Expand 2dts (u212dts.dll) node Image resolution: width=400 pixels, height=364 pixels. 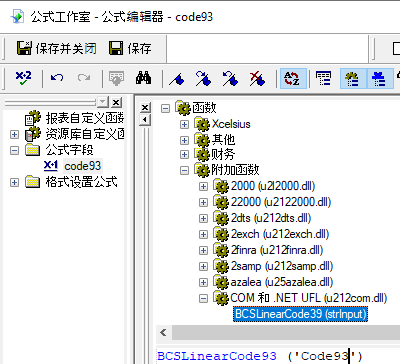(203, 218)
